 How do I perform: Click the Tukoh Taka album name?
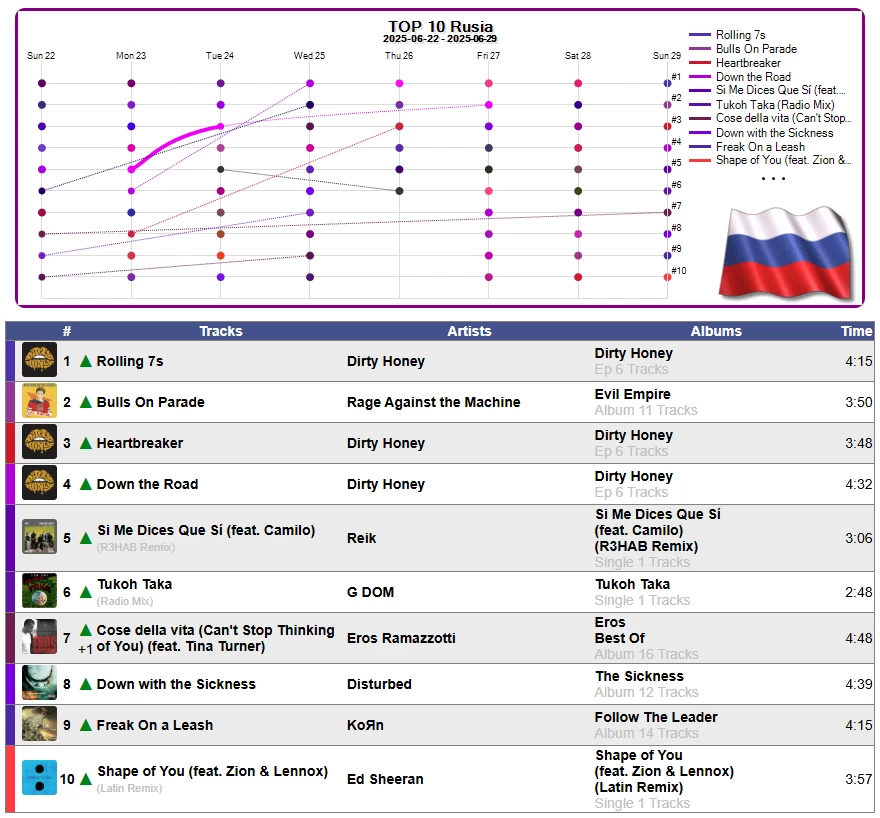(x=632, y=584)
